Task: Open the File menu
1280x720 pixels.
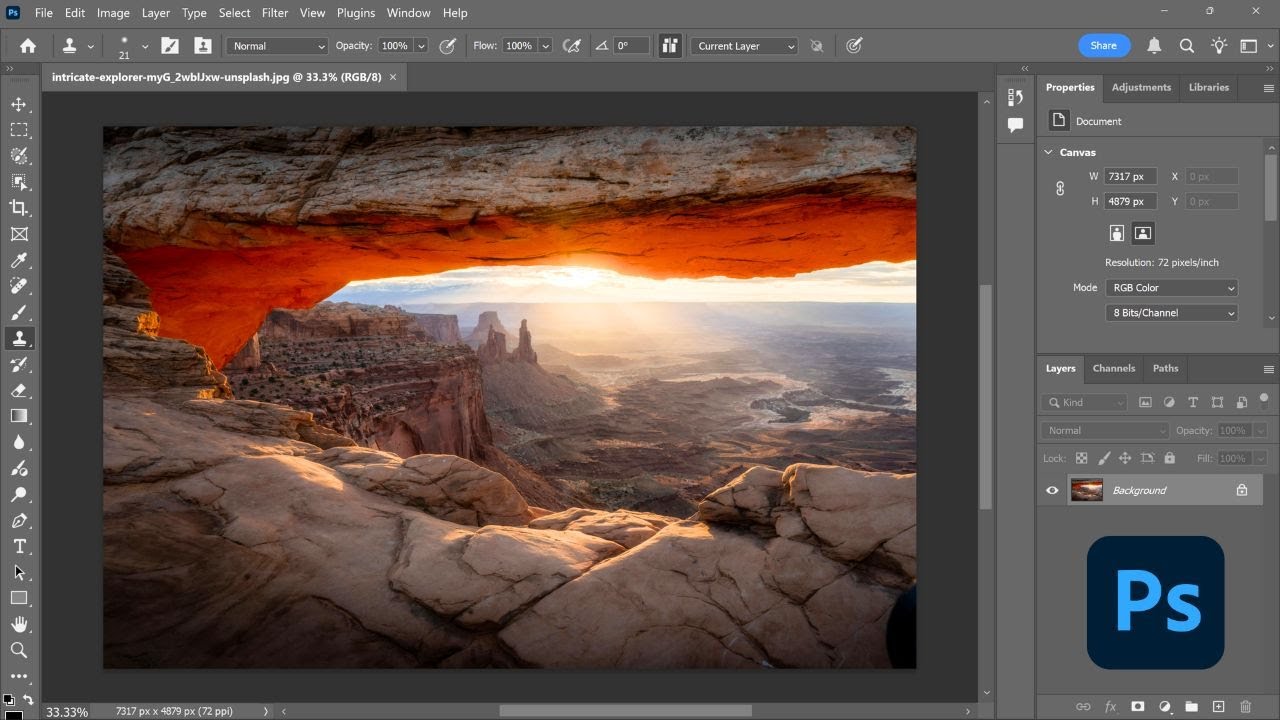Action: (x=43, y=13)
